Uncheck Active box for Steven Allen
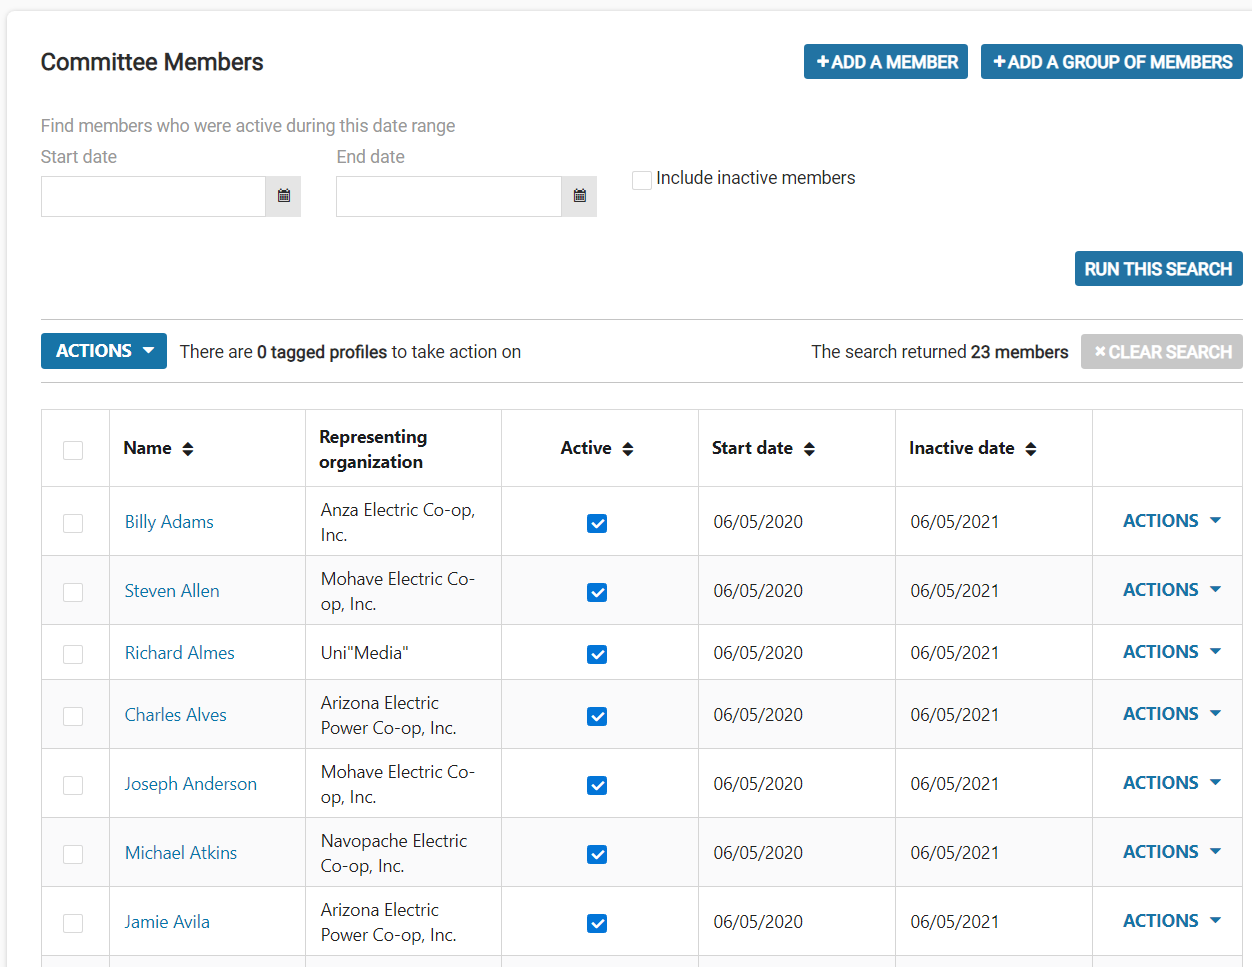The height and width of the screenshot is (967, 1252). 597,592
